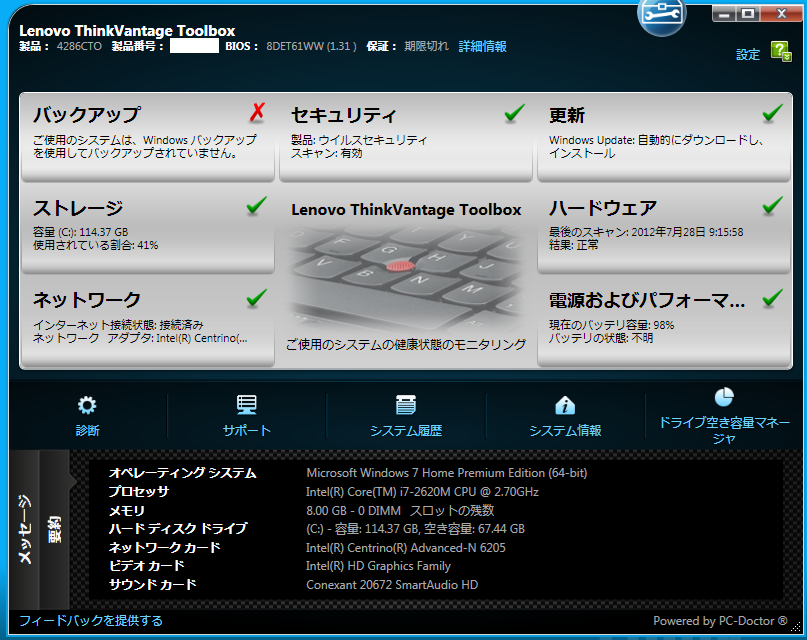Click 'Intel(R) Core(TM) i7-2620M' value

coord(422,492)
